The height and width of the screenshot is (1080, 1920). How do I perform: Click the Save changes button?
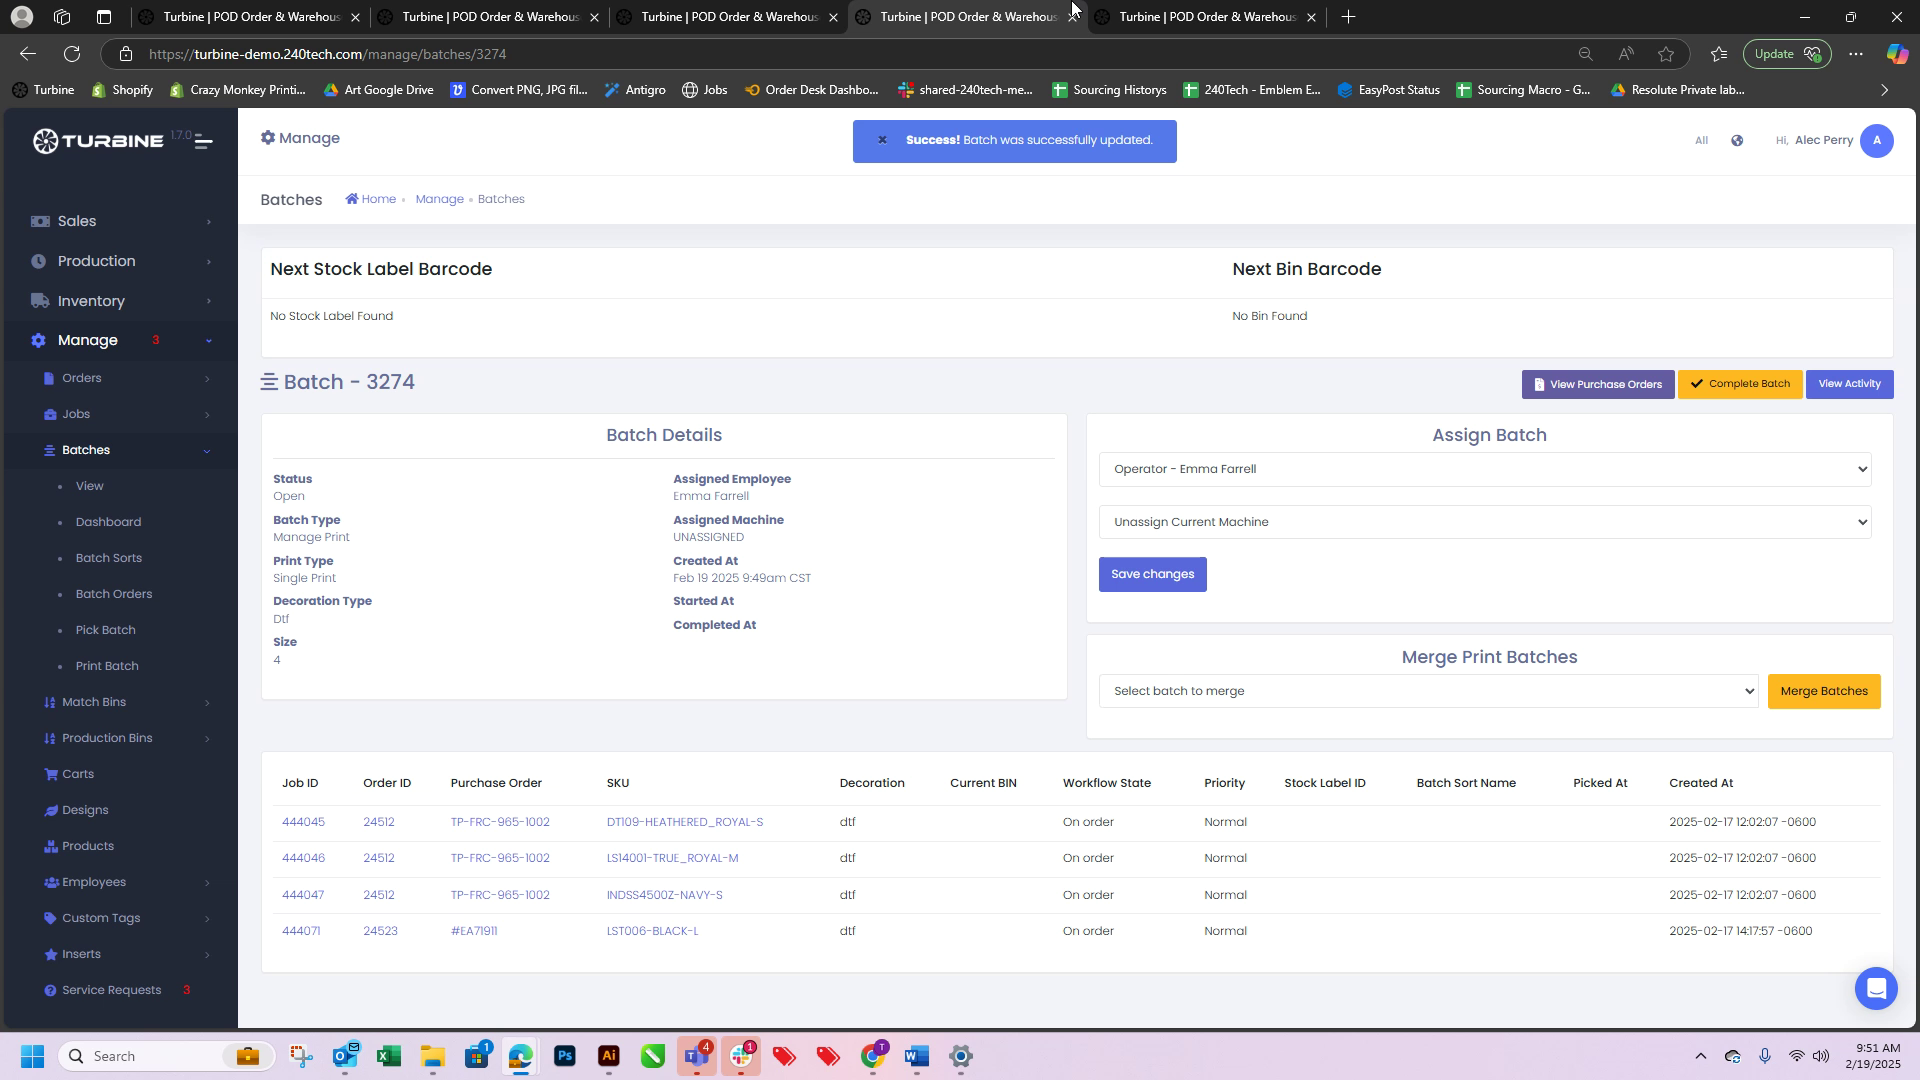click(x=1152, y=575)
